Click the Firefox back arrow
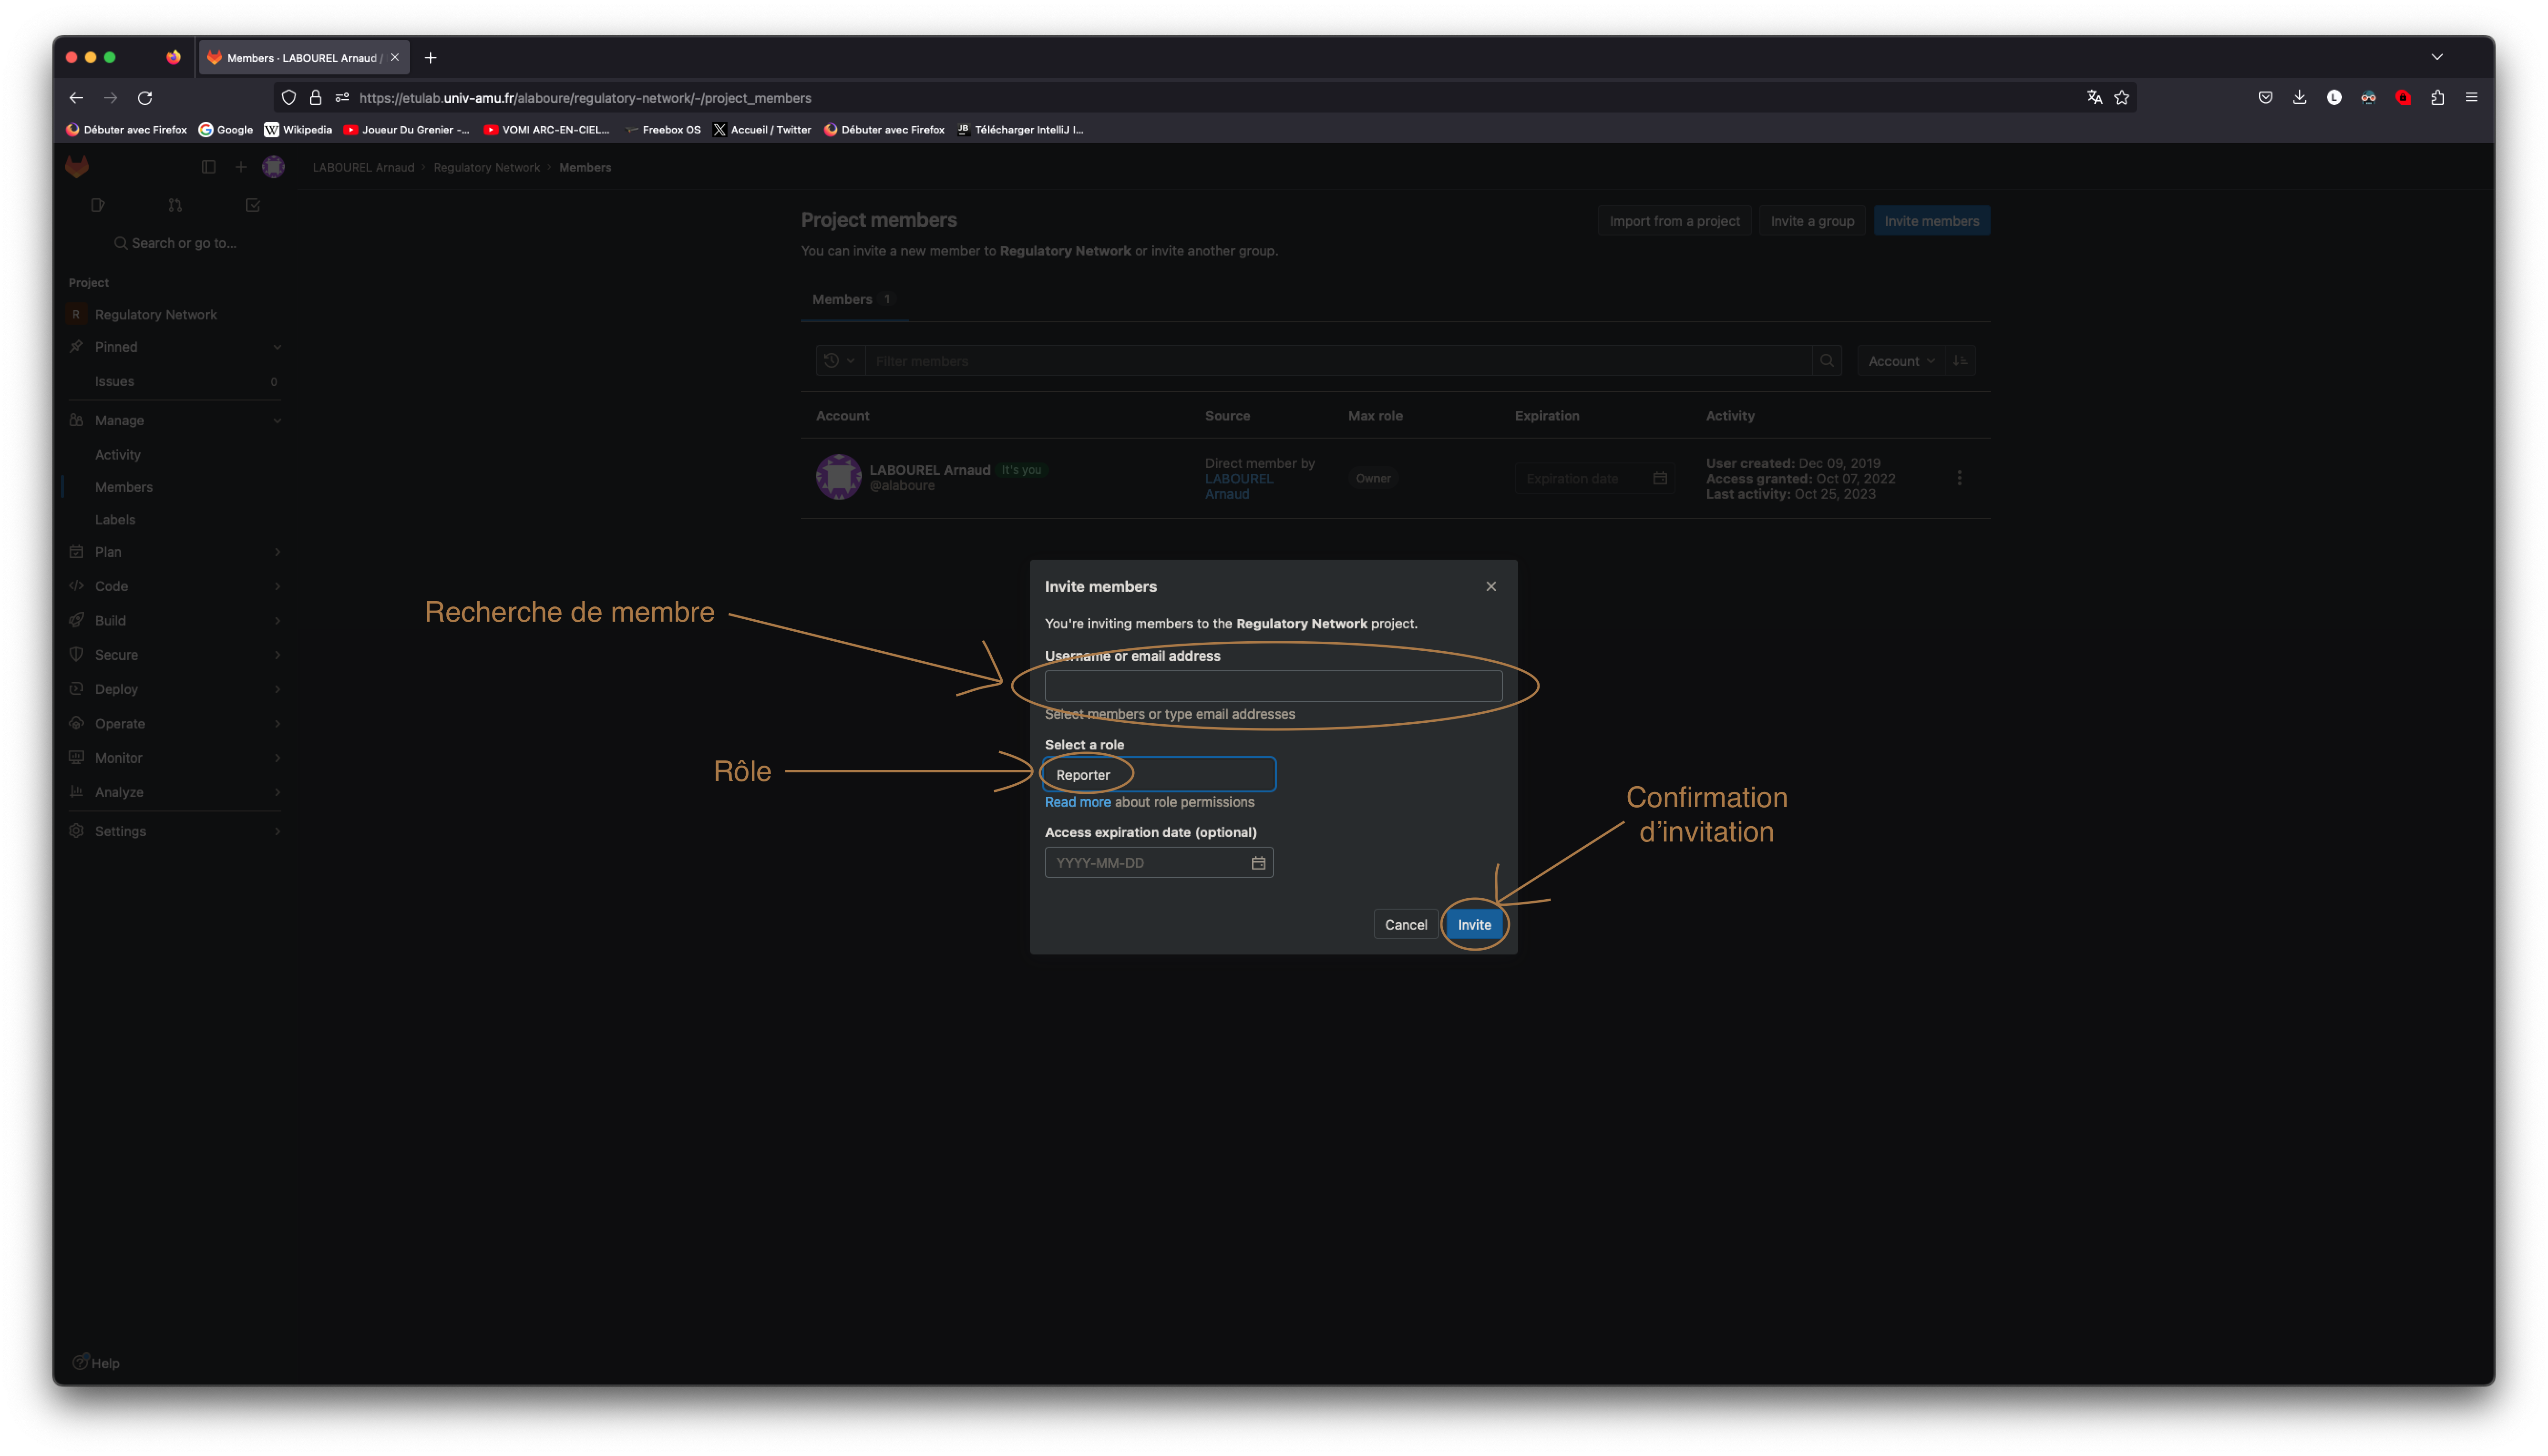Viewport: 2548px width, 1456px height. [x=76, y=98]
